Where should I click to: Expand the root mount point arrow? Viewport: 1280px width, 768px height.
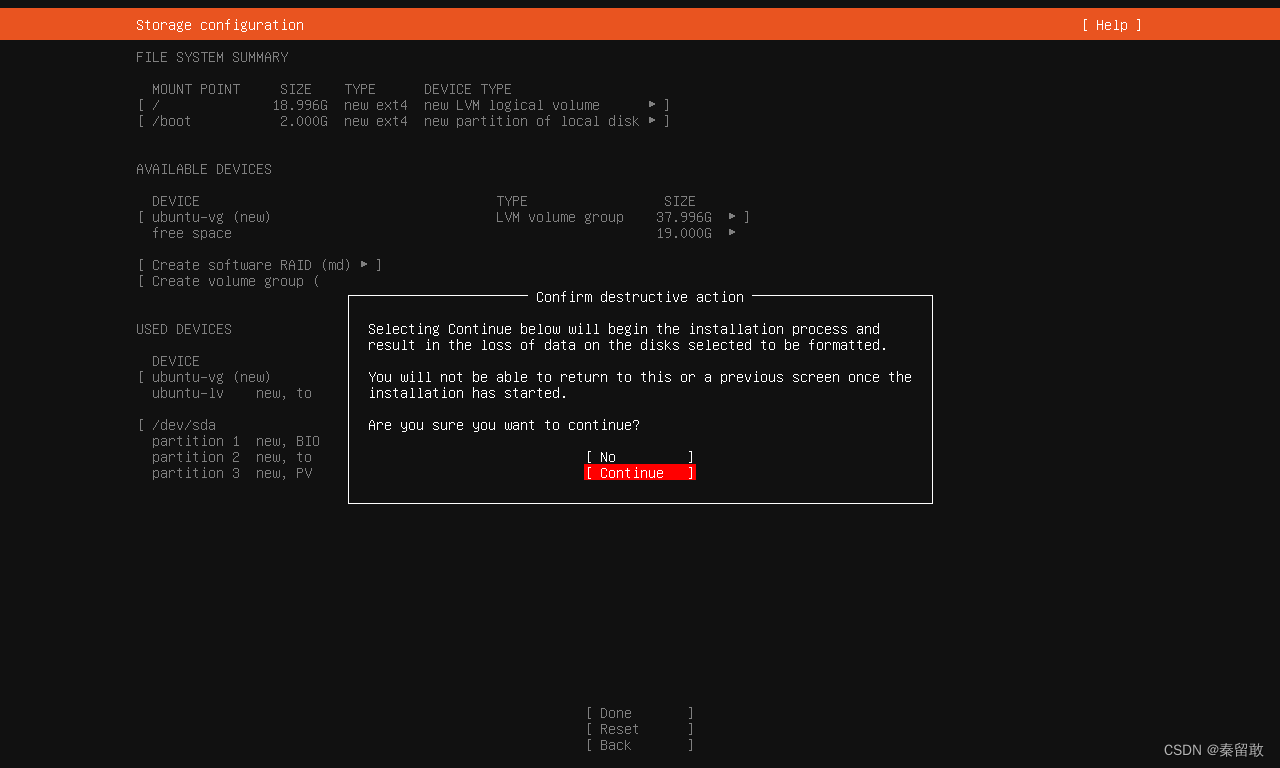[652, 104]
